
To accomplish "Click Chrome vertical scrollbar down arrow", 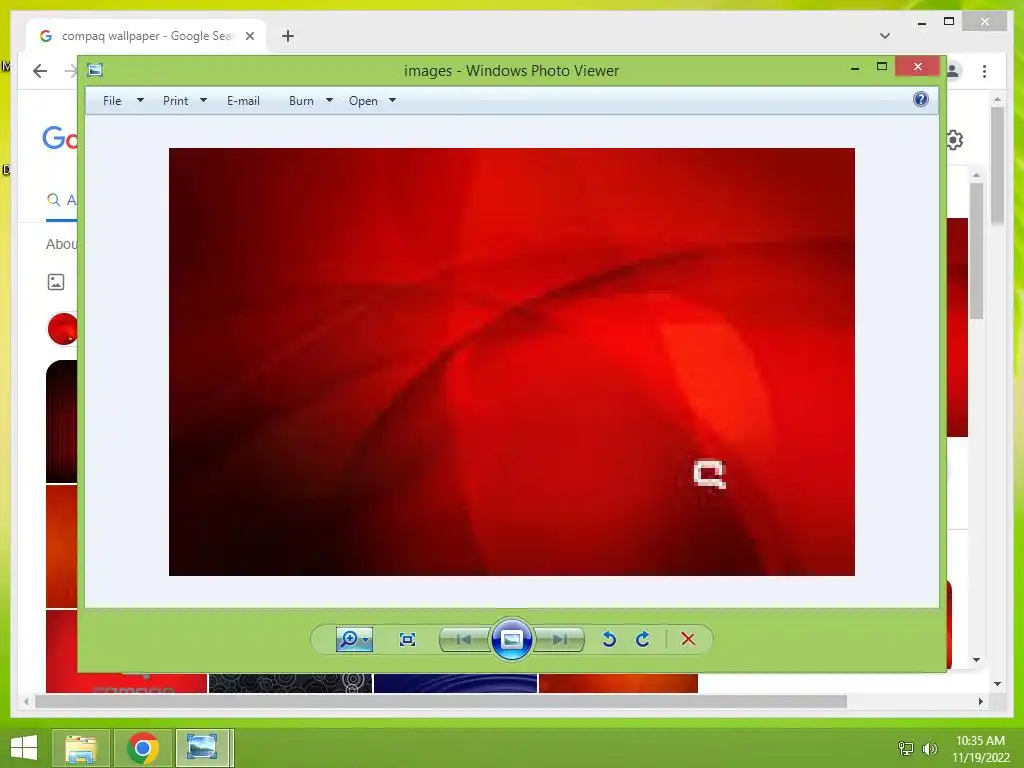I will (x=997, y=684).
